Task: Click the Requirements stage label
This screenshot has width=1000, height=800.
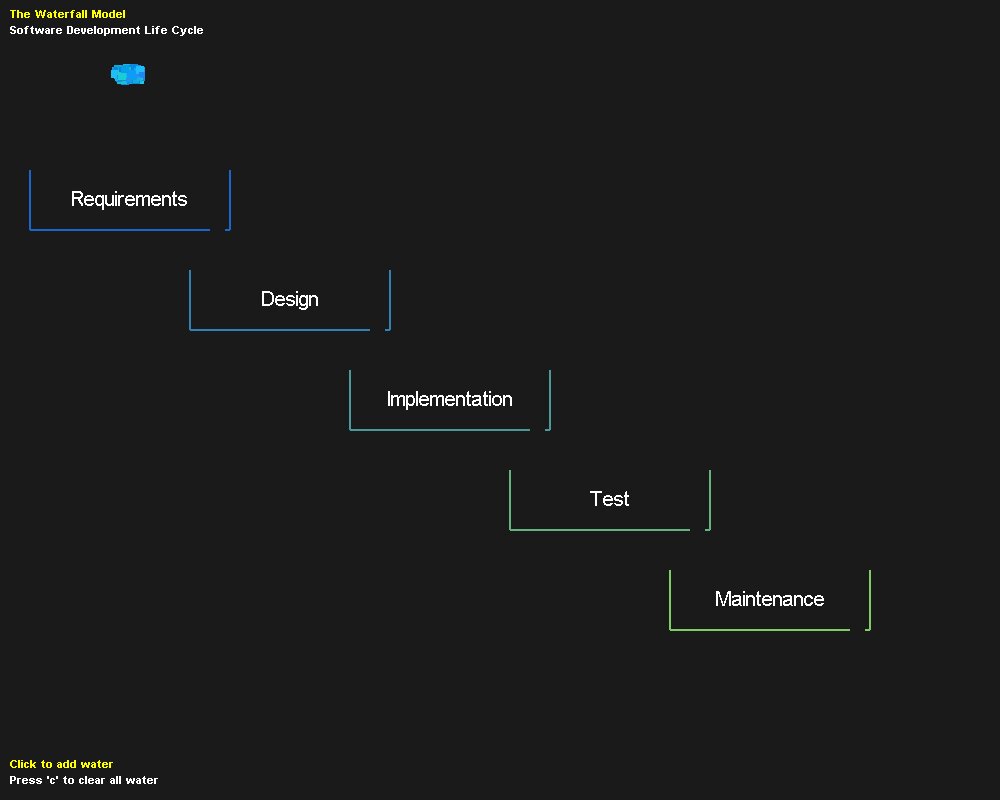Action: tap(129, 199)
